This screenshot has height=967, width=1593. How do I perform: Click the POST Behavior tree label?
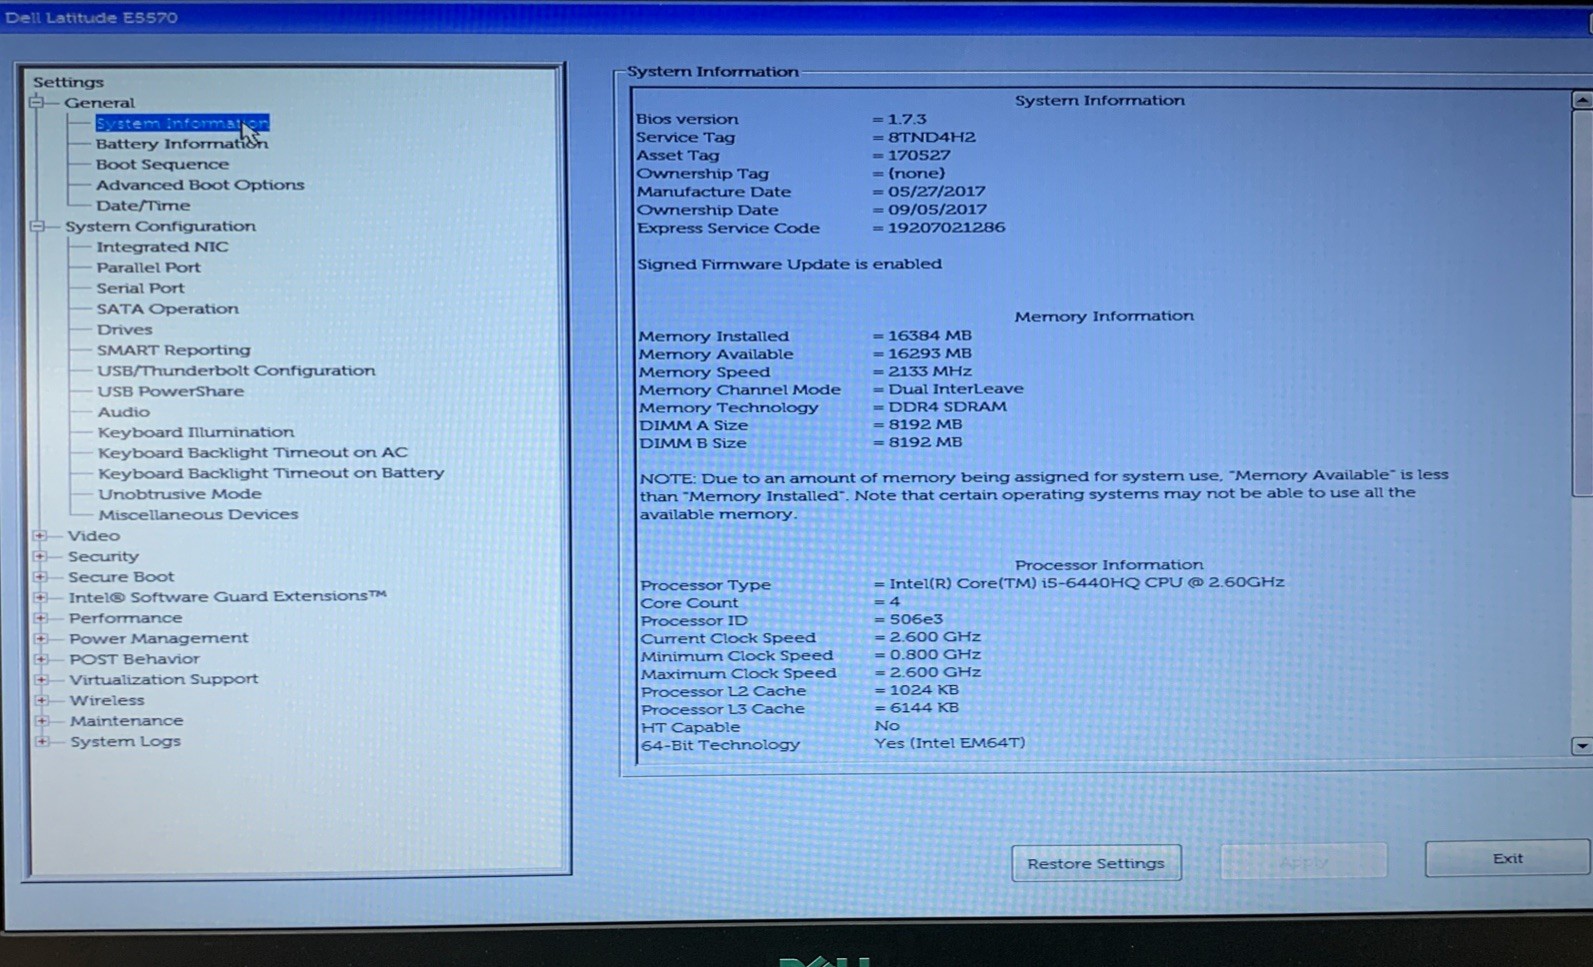(x=134, y=659)
